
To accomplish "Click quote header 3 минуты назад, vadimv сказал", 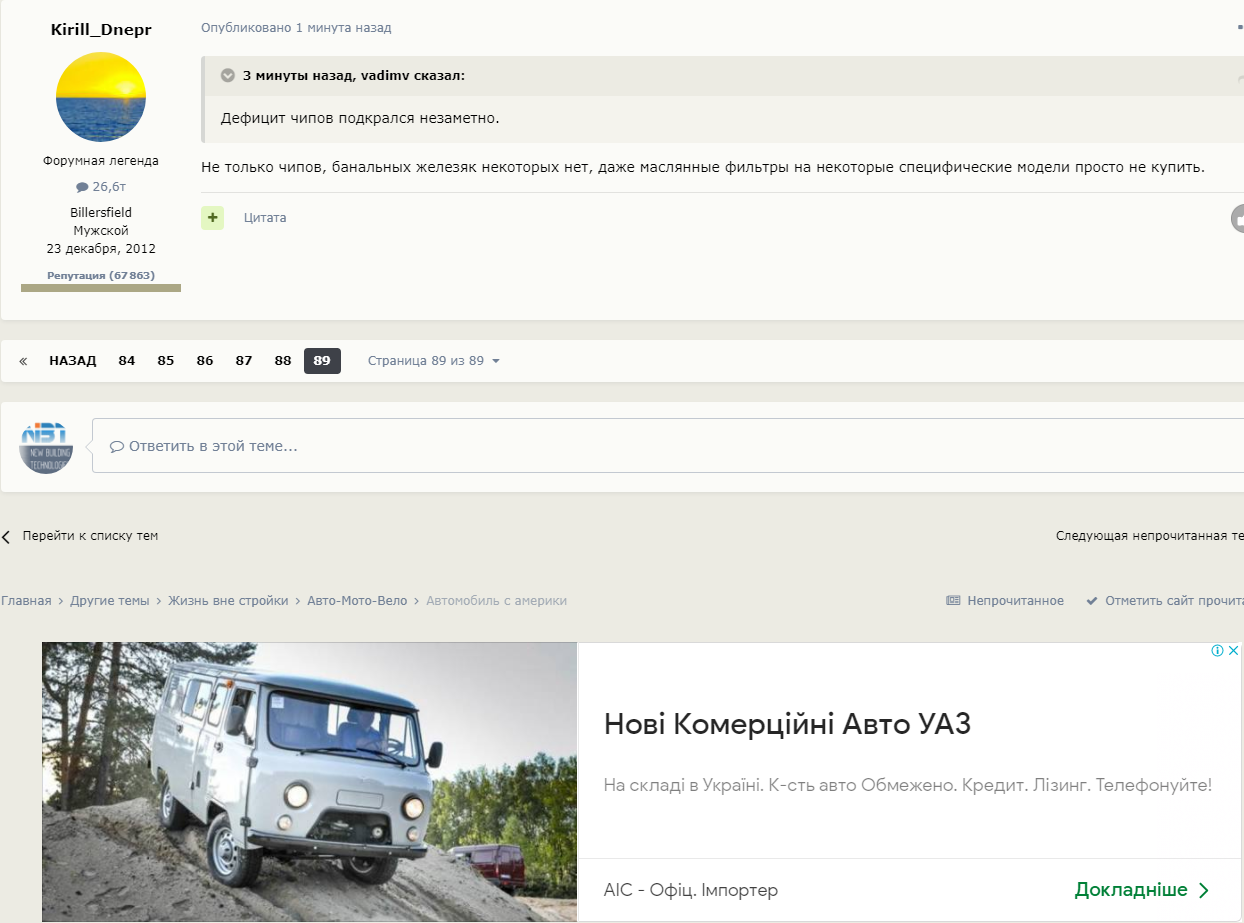I will coord(354,76).
